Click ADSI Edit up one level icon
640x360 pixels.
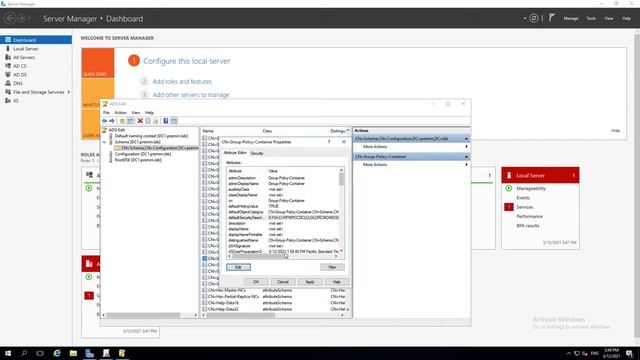click(x=122, y=121)
